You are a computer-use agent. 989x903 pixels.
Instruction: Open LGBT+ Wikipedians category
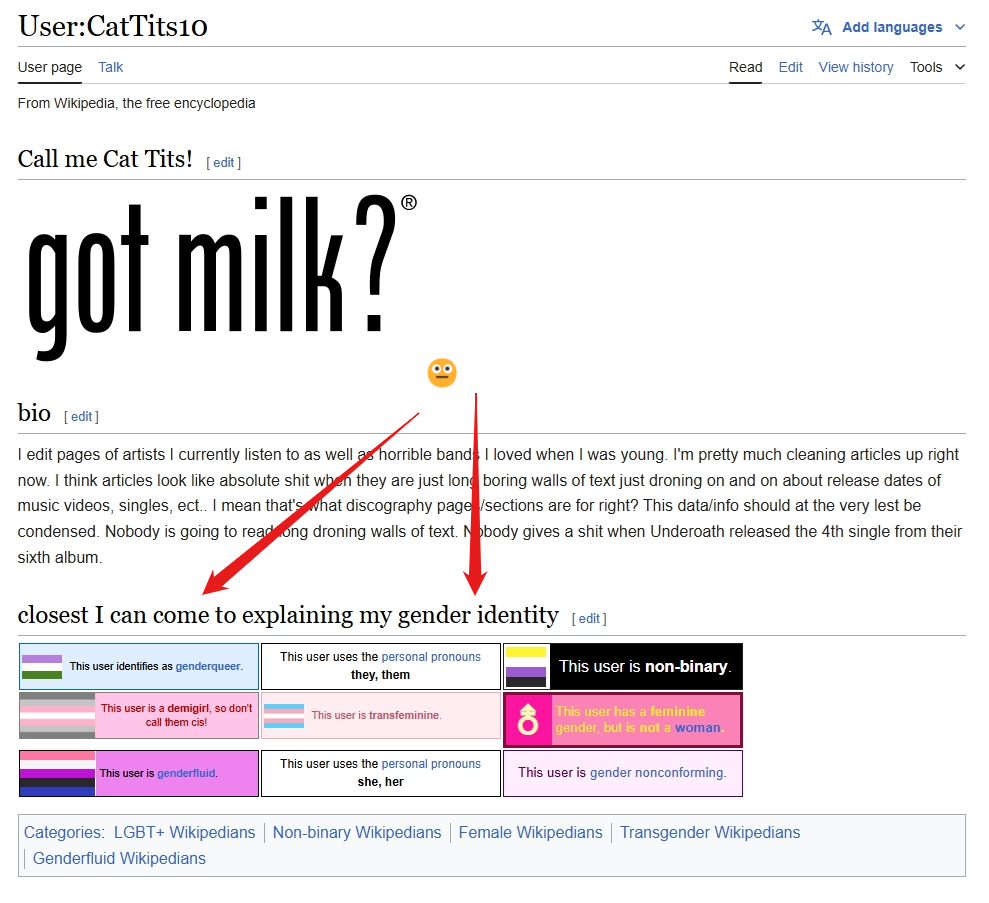click(185, 832)
